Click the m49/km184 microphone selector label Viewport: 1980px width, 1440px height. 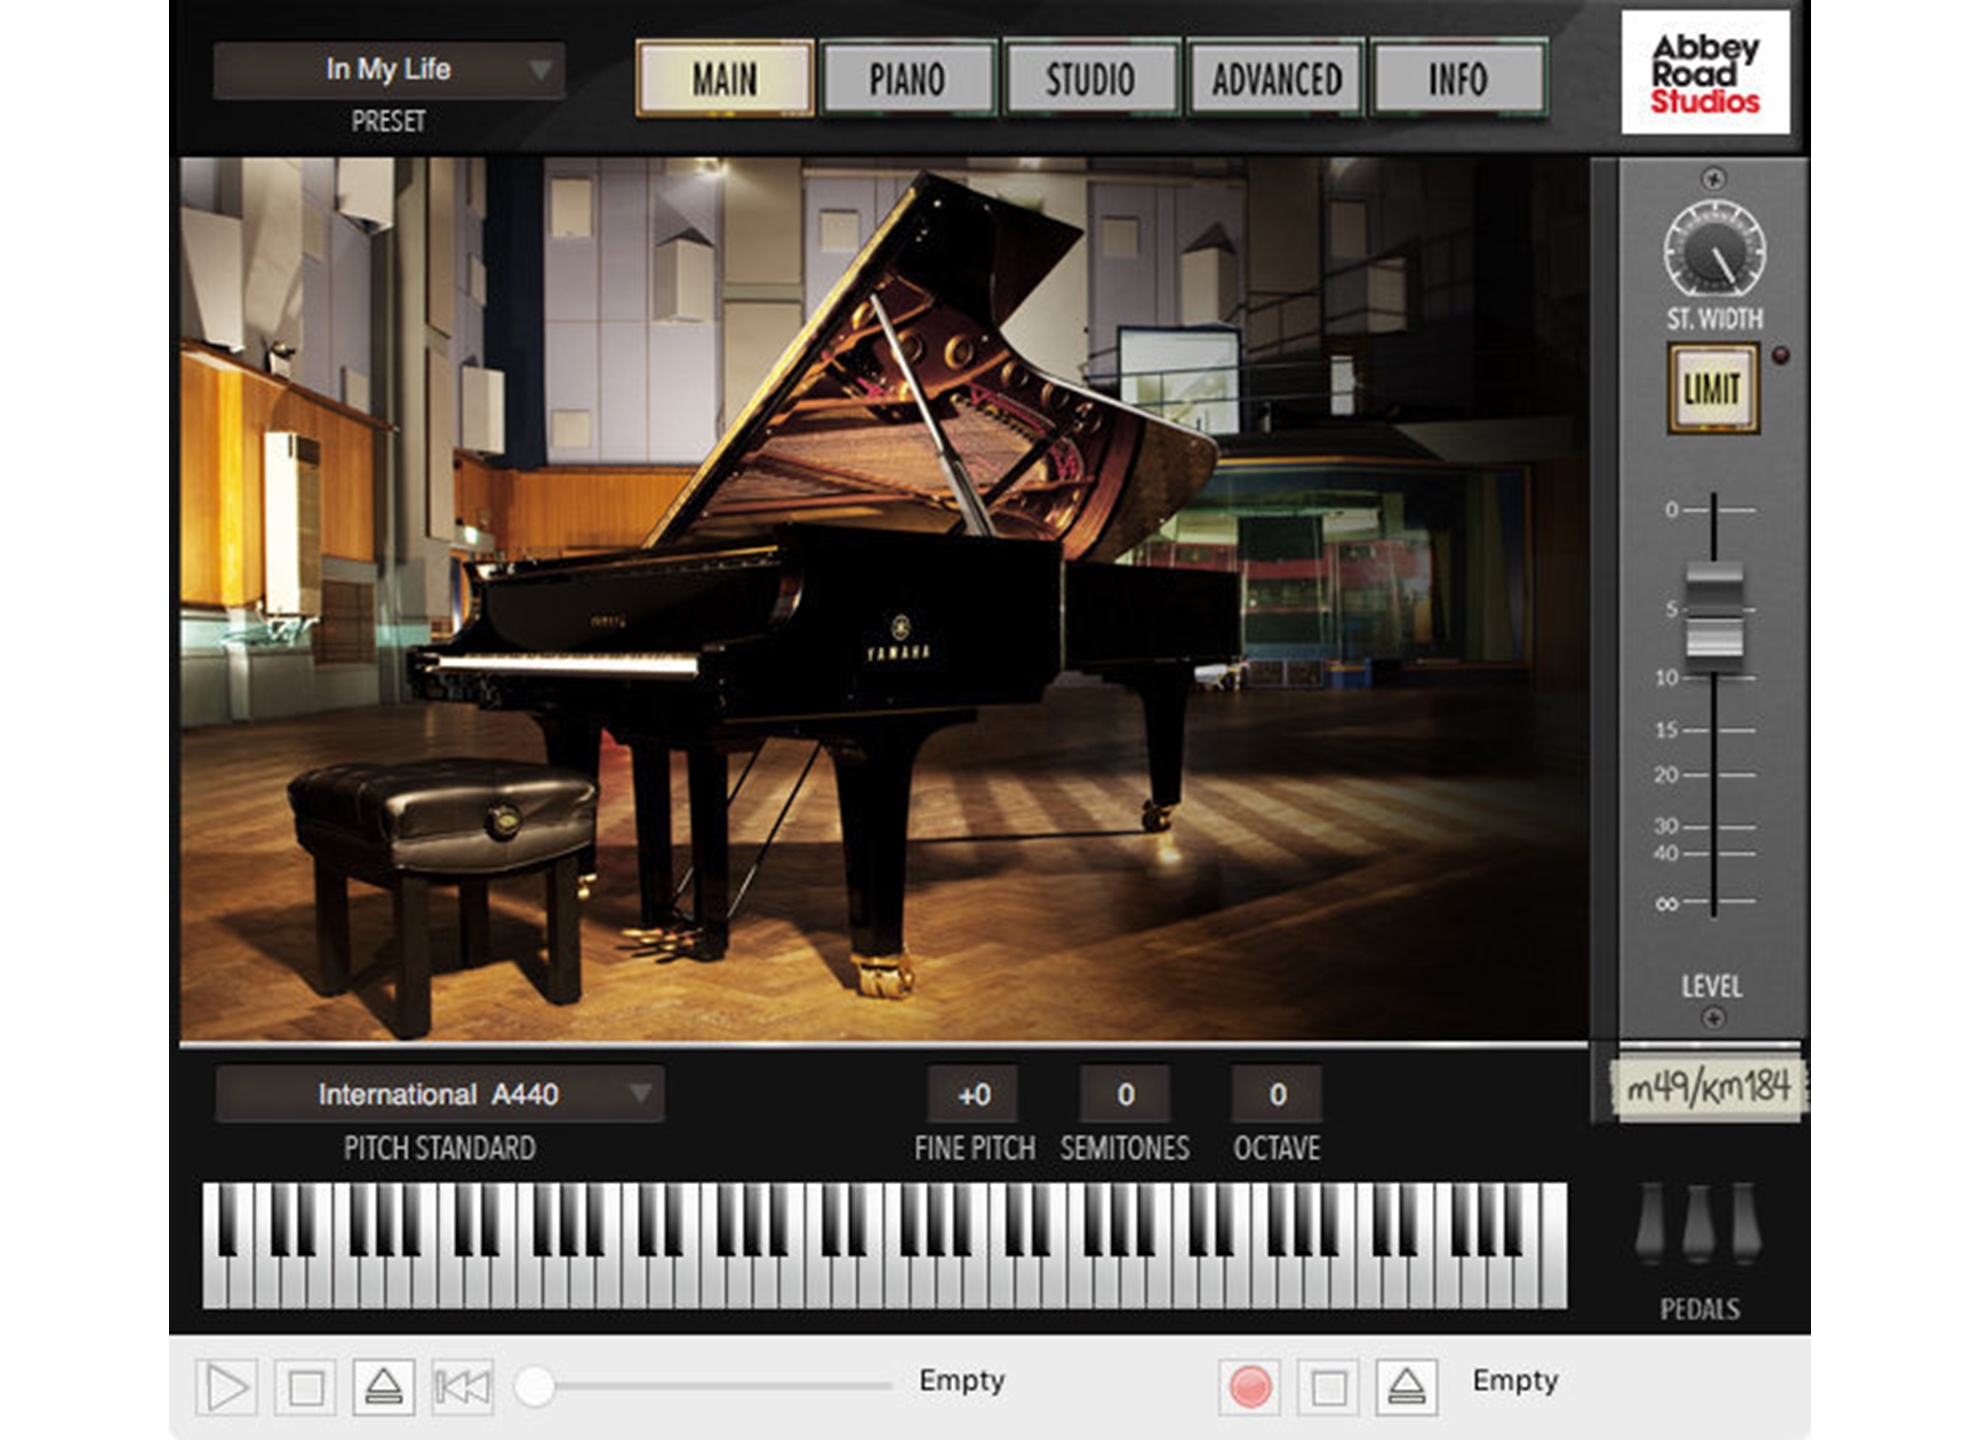[1707, 1087]
